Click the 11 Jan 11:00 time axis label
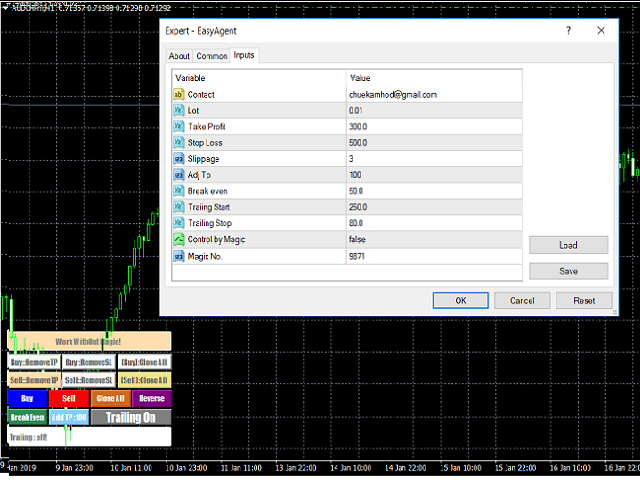Viewport: 640px width, 480px height. coord(241,468)
